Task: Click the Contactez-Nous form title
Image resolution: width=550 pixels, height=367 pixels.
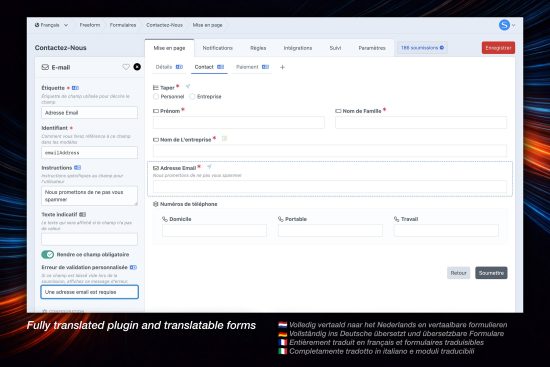Action: pos(61,48)
